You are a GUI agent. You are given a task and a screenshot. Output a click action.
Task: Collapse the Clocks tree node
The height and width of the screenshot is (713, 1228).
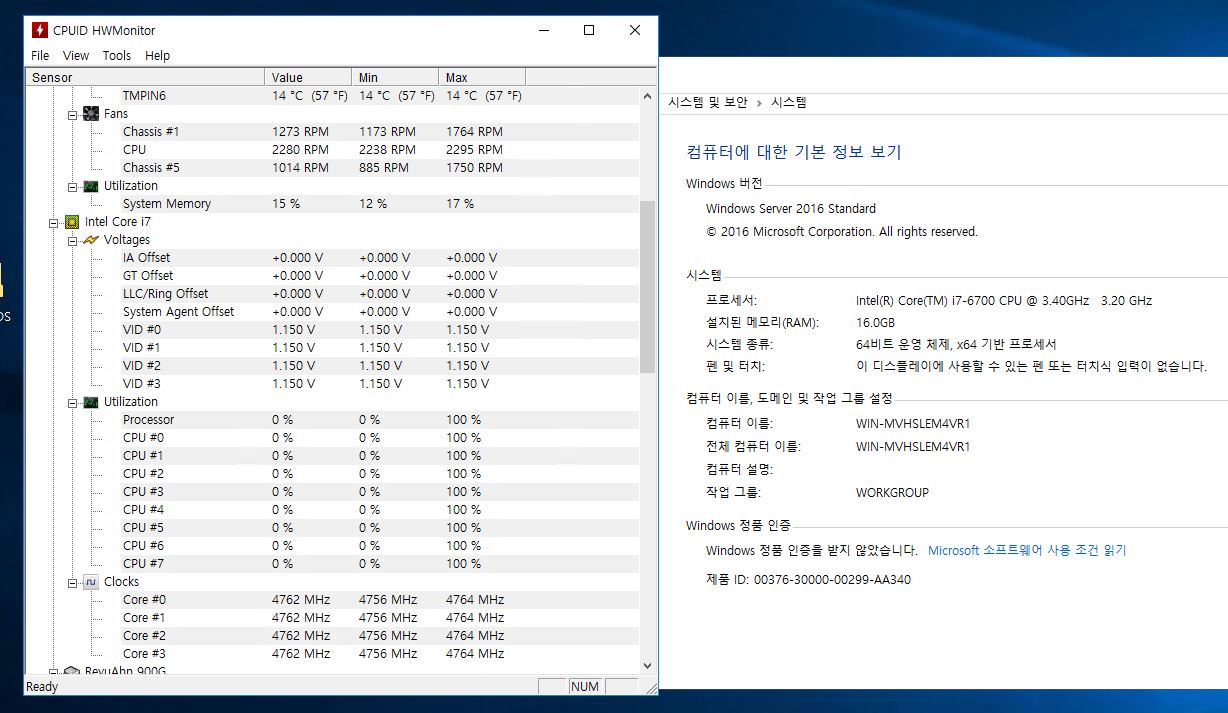tap(73, 582)
